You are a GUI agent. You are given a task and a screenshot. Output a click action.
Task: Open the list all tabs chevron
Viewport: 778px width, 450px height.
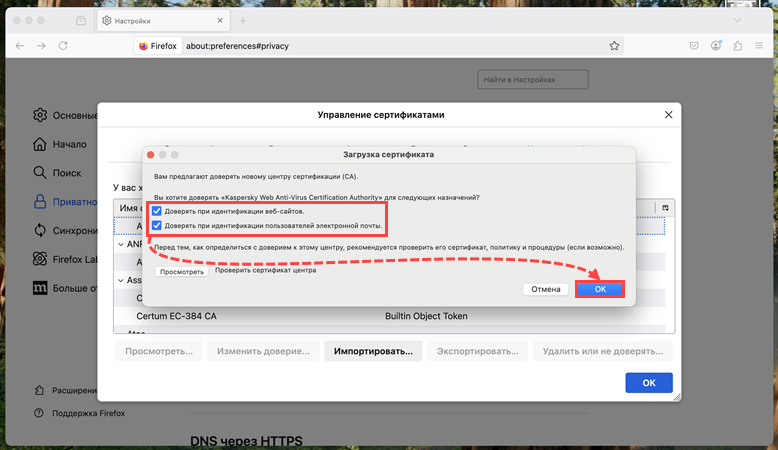tap(737, 21)
